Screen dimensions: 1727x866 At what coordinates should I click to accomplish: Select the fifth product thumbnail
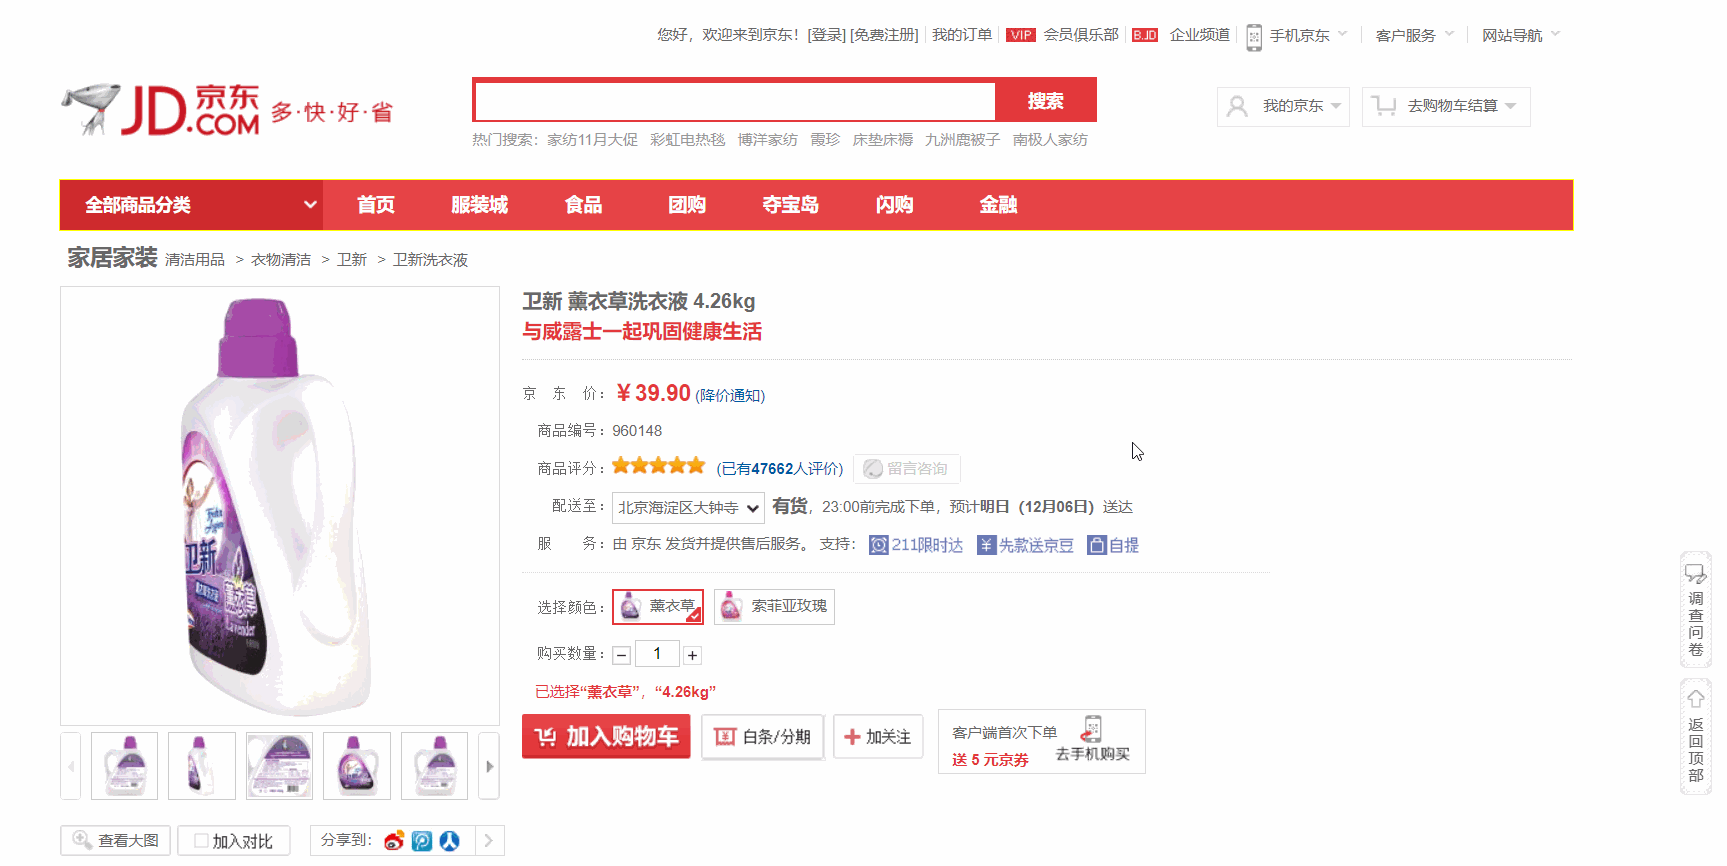point(434,766)
